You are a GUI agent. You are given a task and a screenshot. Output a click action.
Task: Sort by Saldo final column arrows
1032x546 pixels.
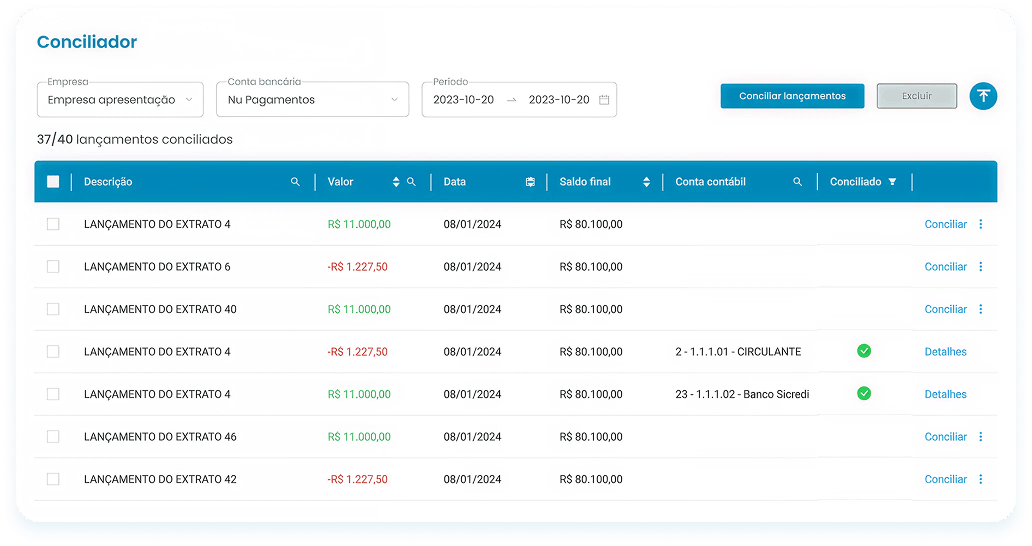646,182
